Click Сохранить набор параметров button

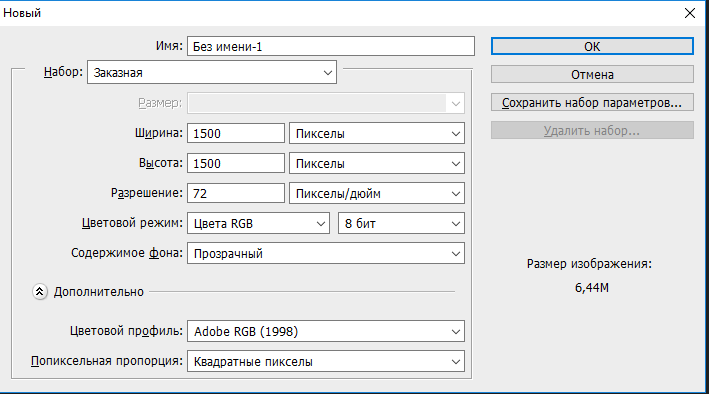pyautogui.click(x=592, y=103)
